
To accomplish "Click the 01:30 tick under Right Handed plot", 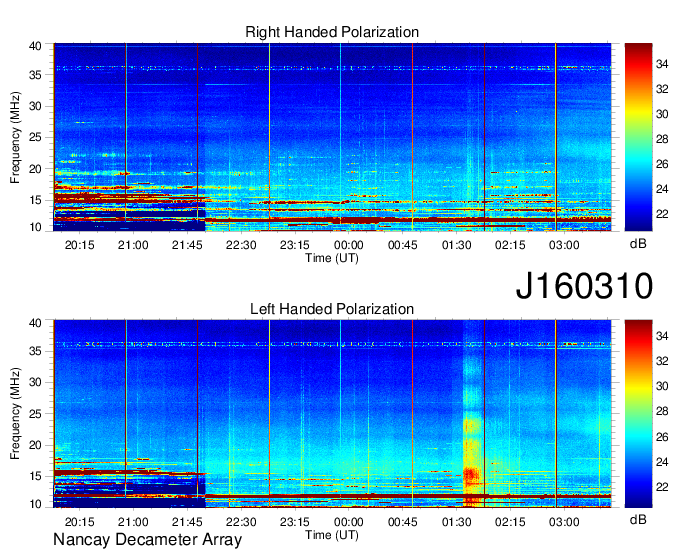I will coord(456,245).
